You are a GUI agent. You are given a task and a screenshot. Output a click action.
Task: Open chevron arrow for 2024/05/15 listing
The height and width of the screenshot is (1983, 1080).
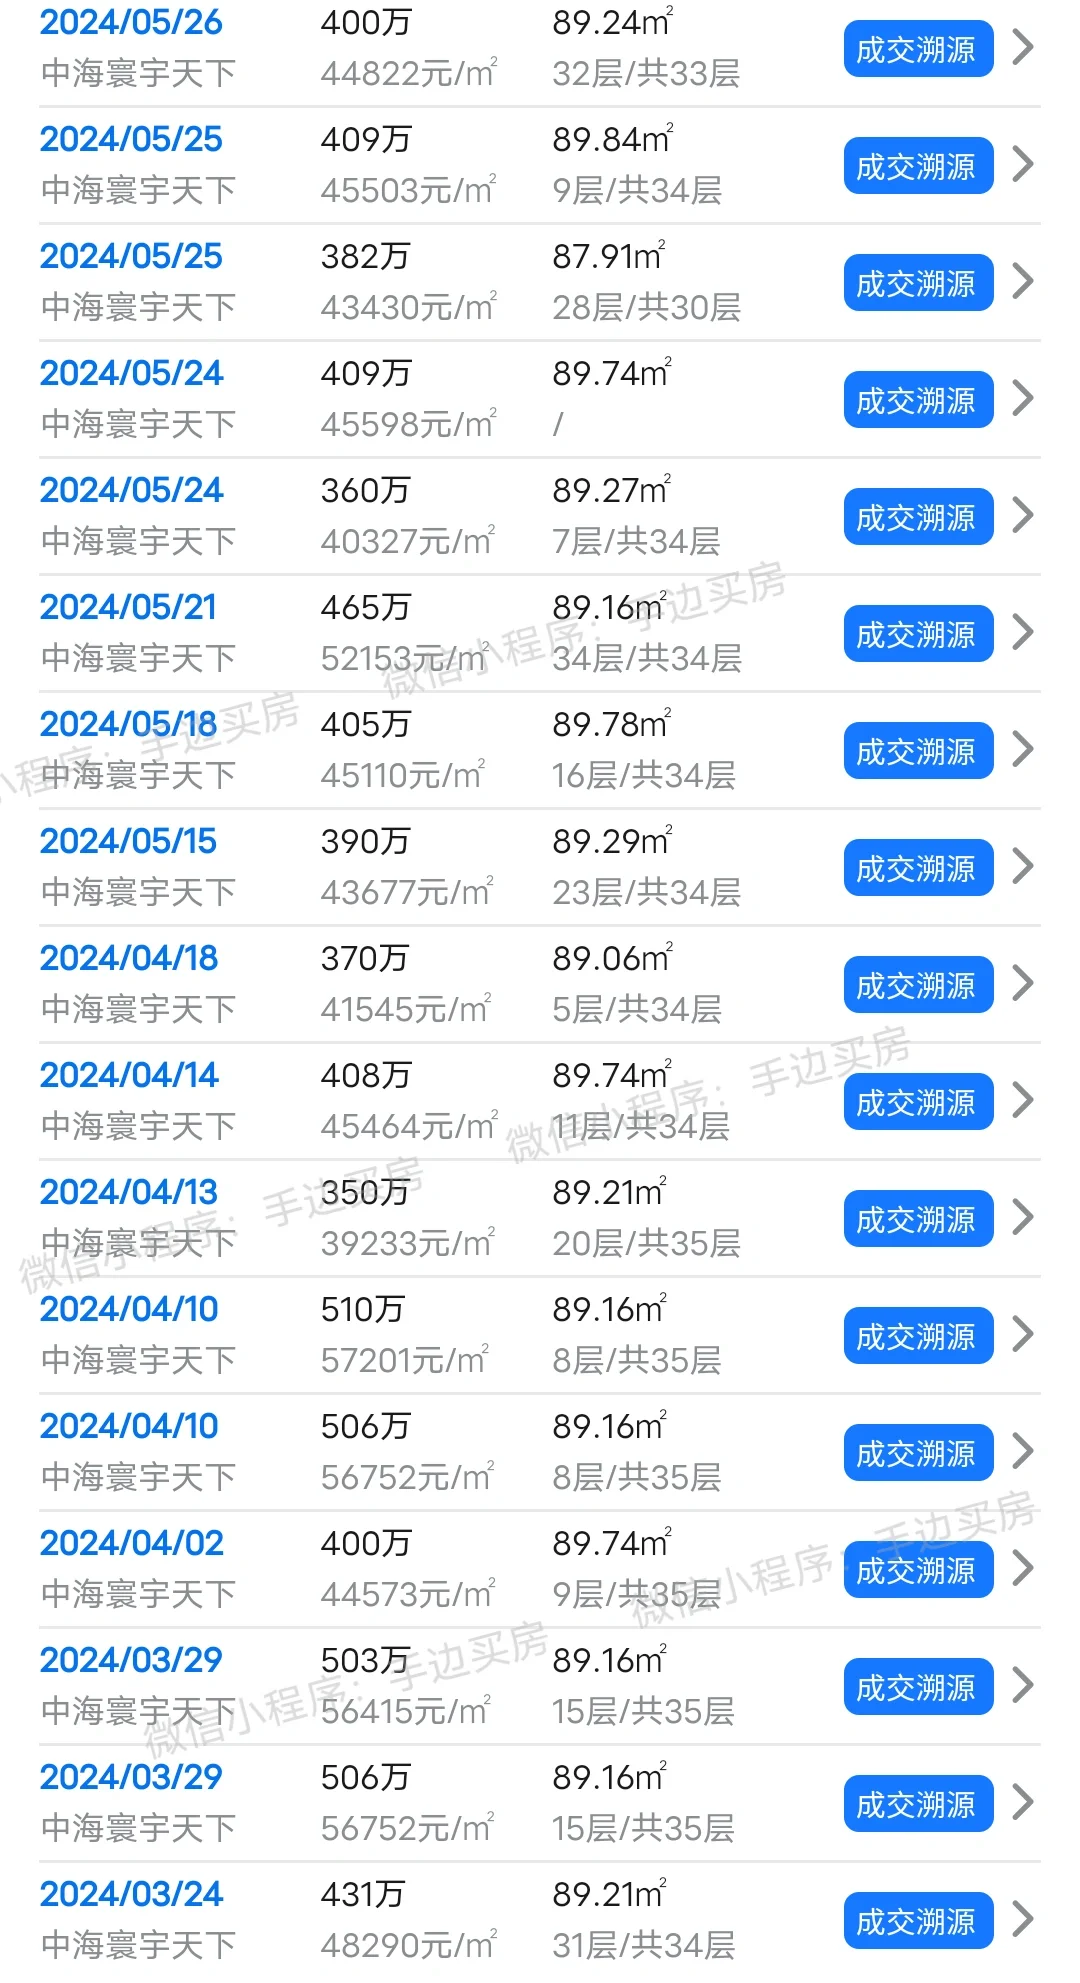pyautogui.click(x=1022, y=866)
